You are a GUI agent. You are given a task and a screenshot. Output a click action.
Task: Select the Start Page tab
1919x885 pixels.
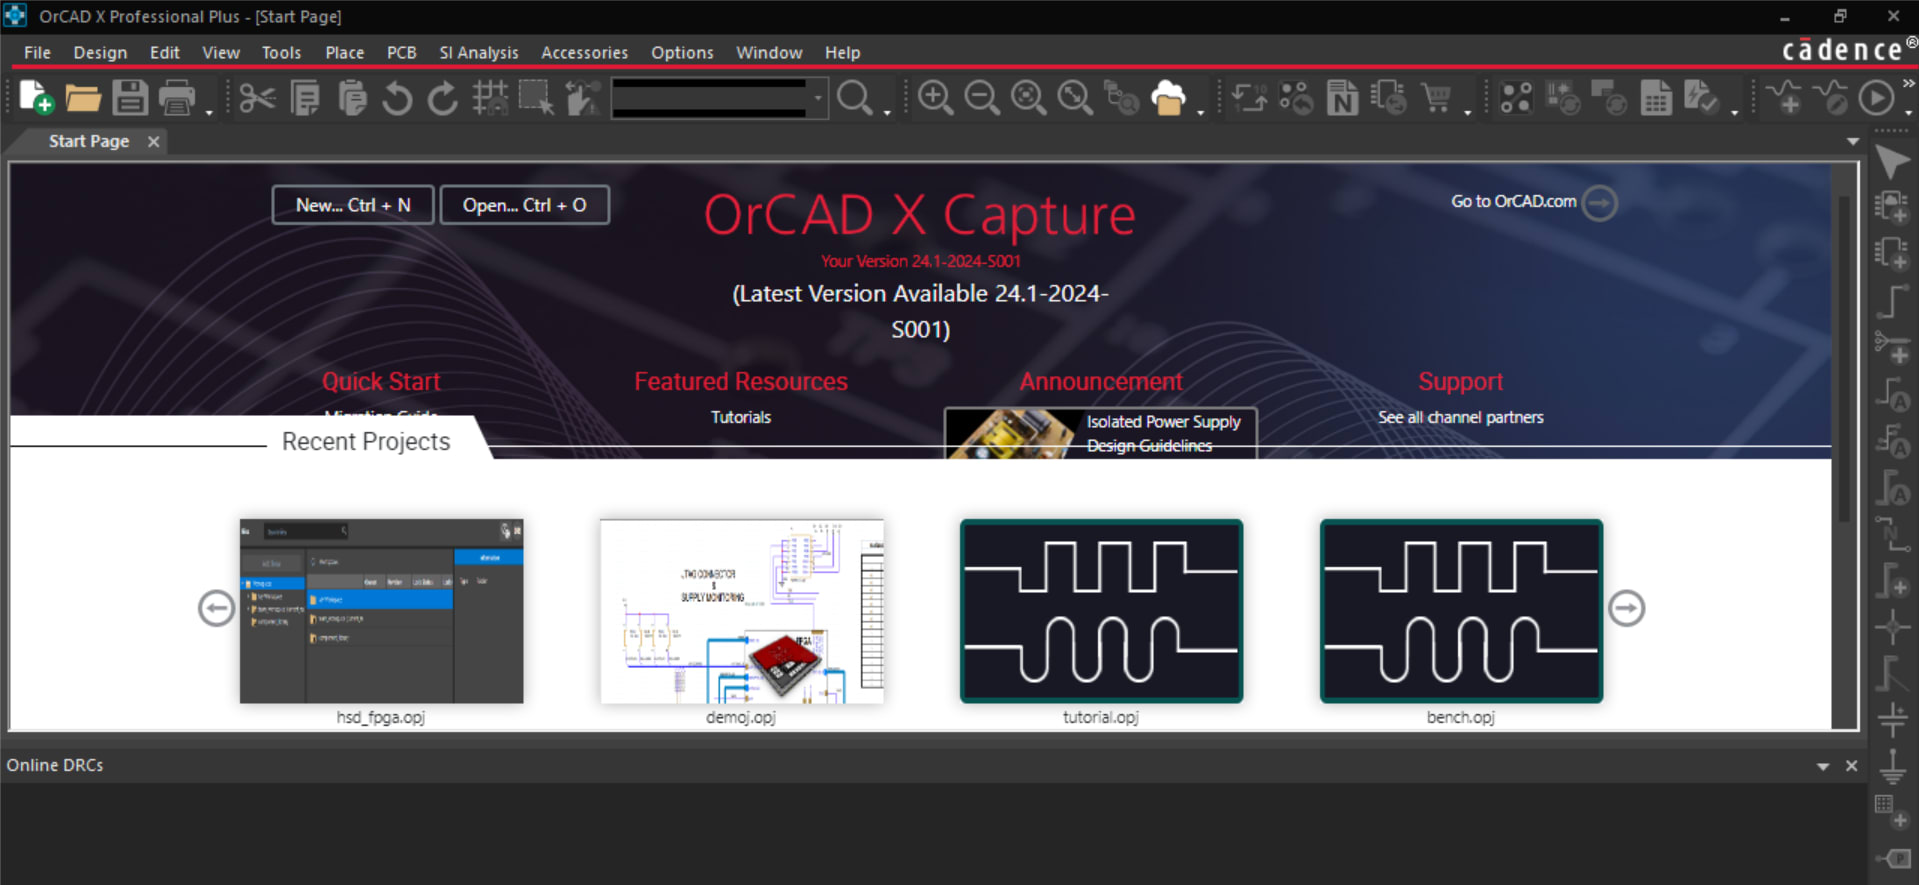[88, 141]
